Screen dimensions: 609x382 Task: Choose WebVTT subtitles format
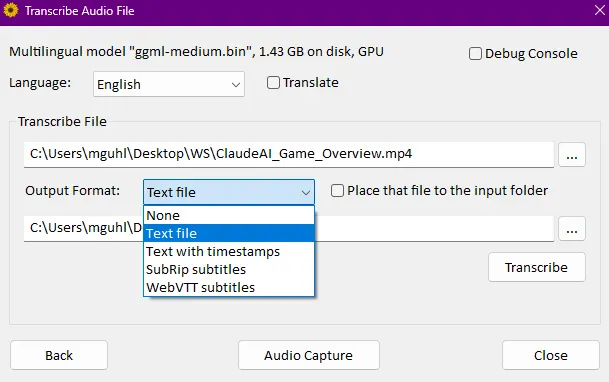[x=229, y=287]
